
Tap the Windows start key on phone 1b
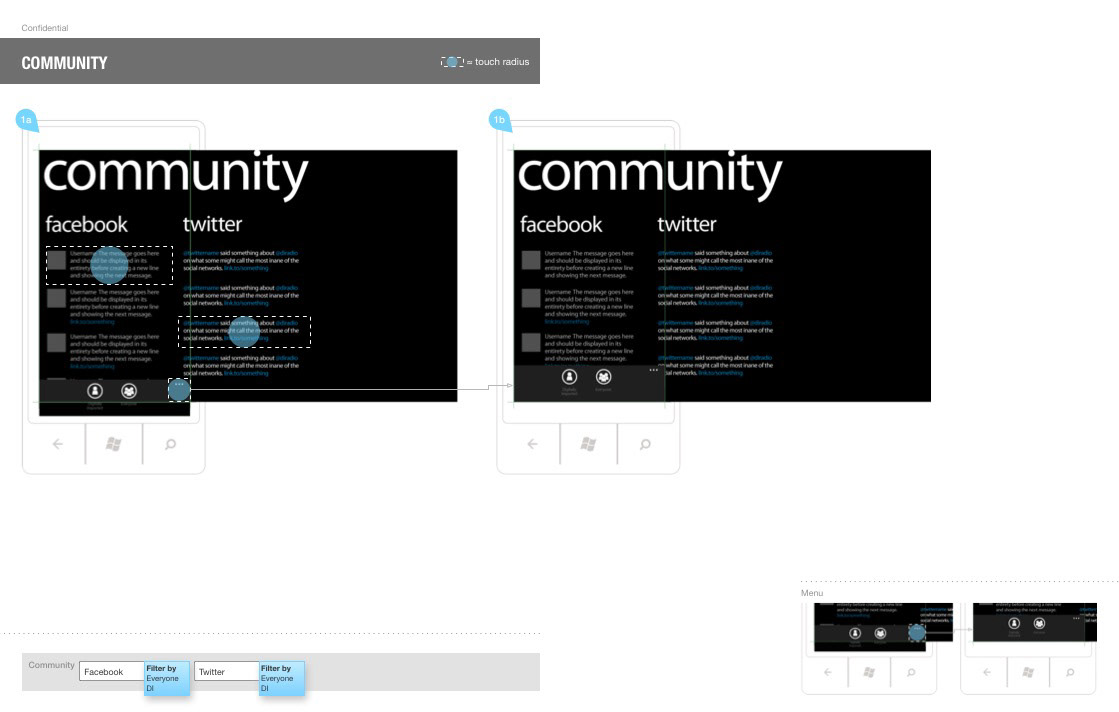(x=588, y=444)
